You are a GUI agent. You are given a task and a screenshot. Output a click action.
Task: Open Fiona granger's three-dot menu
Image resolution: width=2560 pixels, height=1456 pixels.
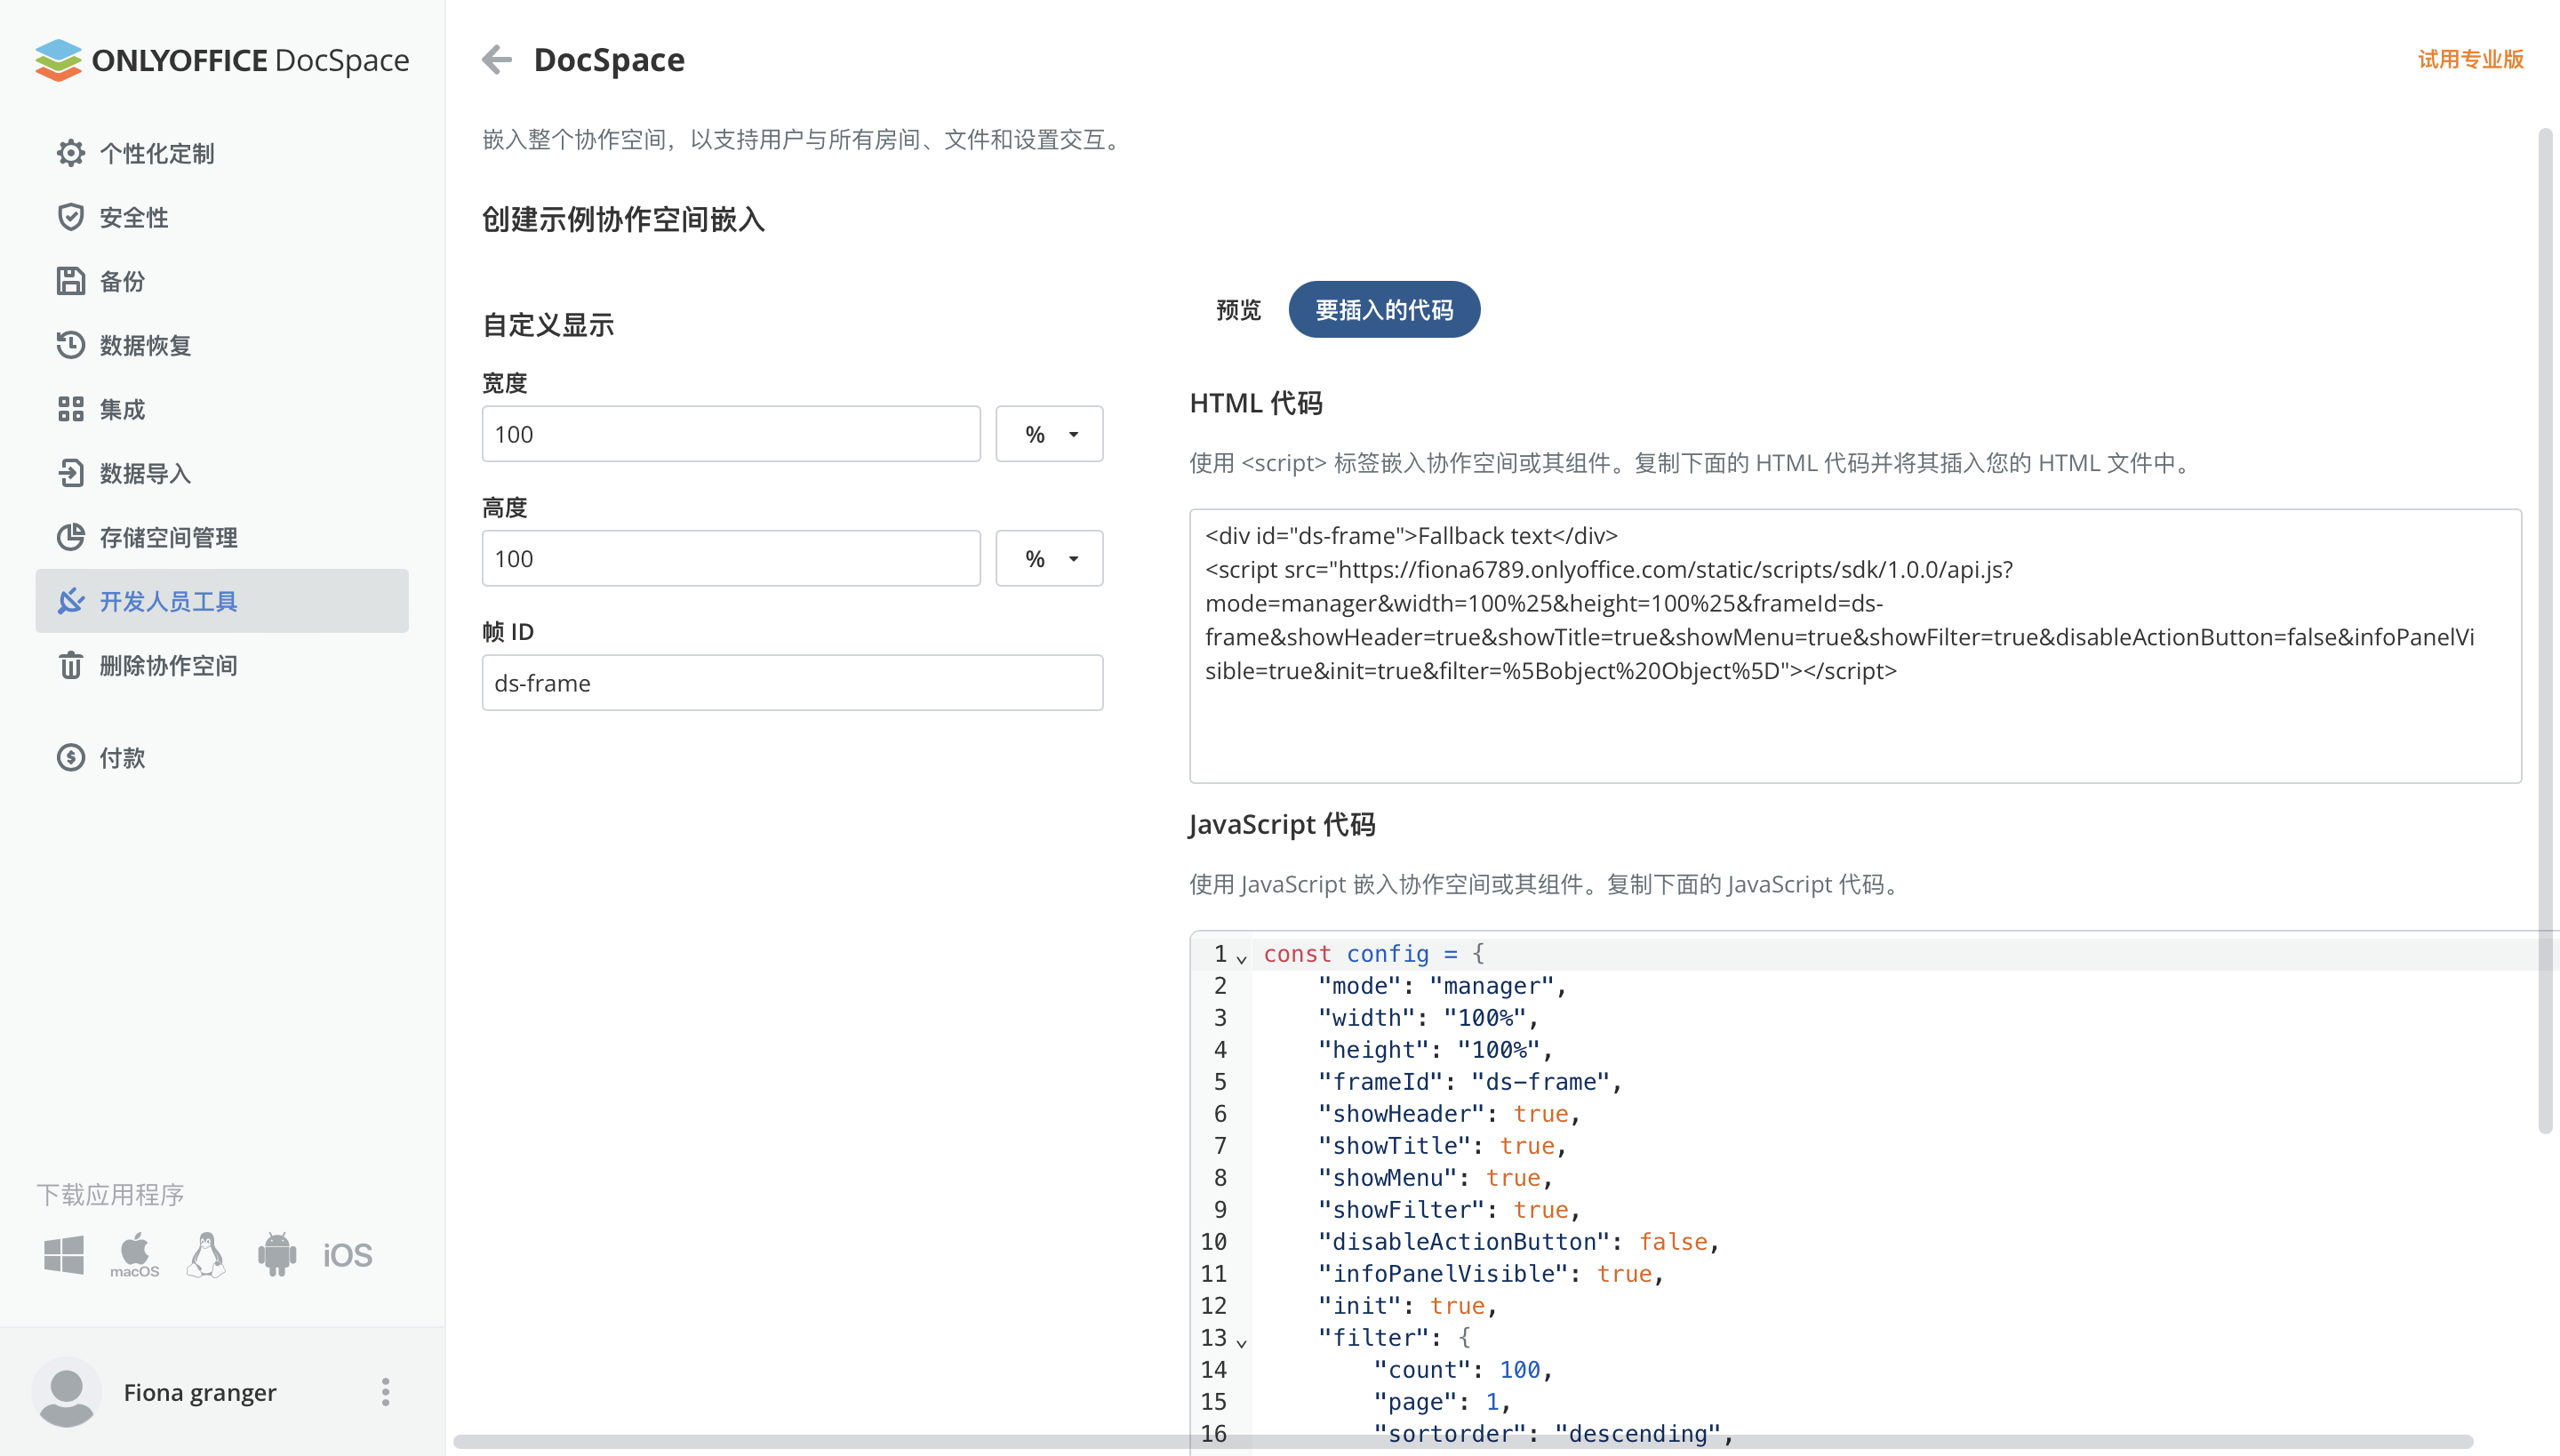[x=385, y=1392]
